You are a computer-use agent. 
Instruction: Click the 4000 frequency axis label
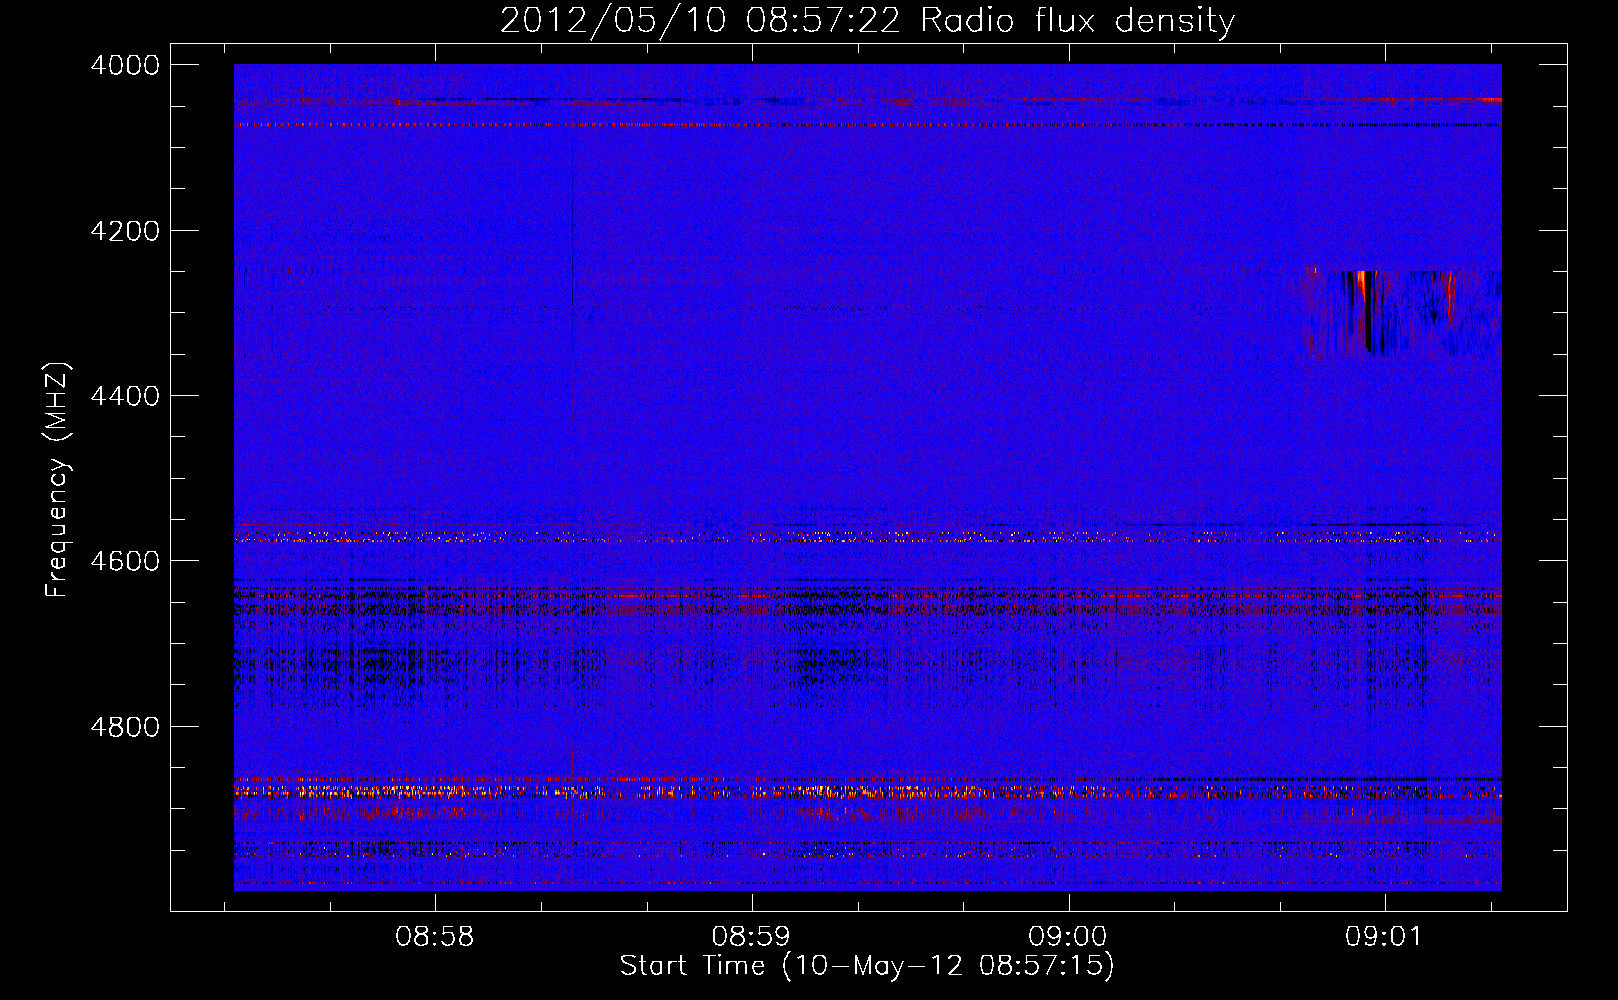[125, 65]
